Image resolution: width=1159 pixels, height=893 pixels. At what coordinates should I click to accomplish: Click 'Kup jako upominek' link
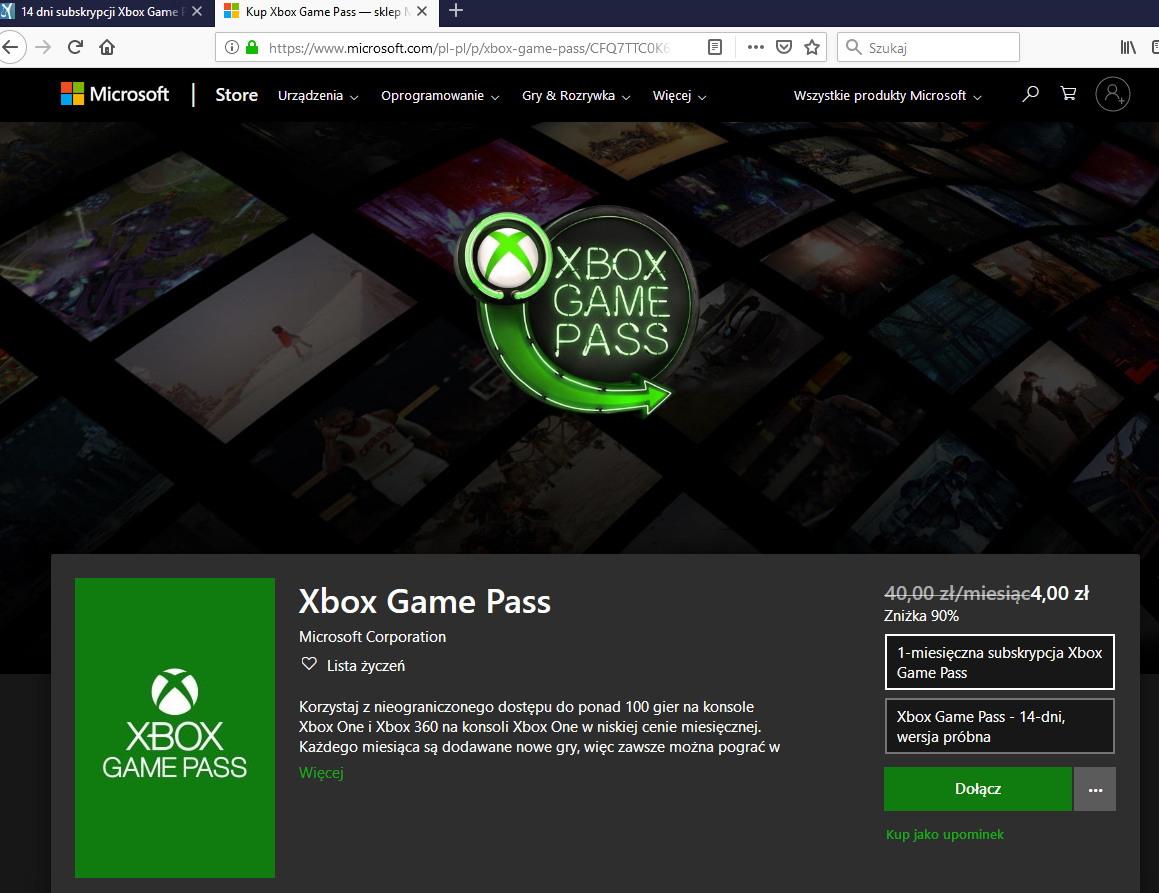click(x=945, y=835)
